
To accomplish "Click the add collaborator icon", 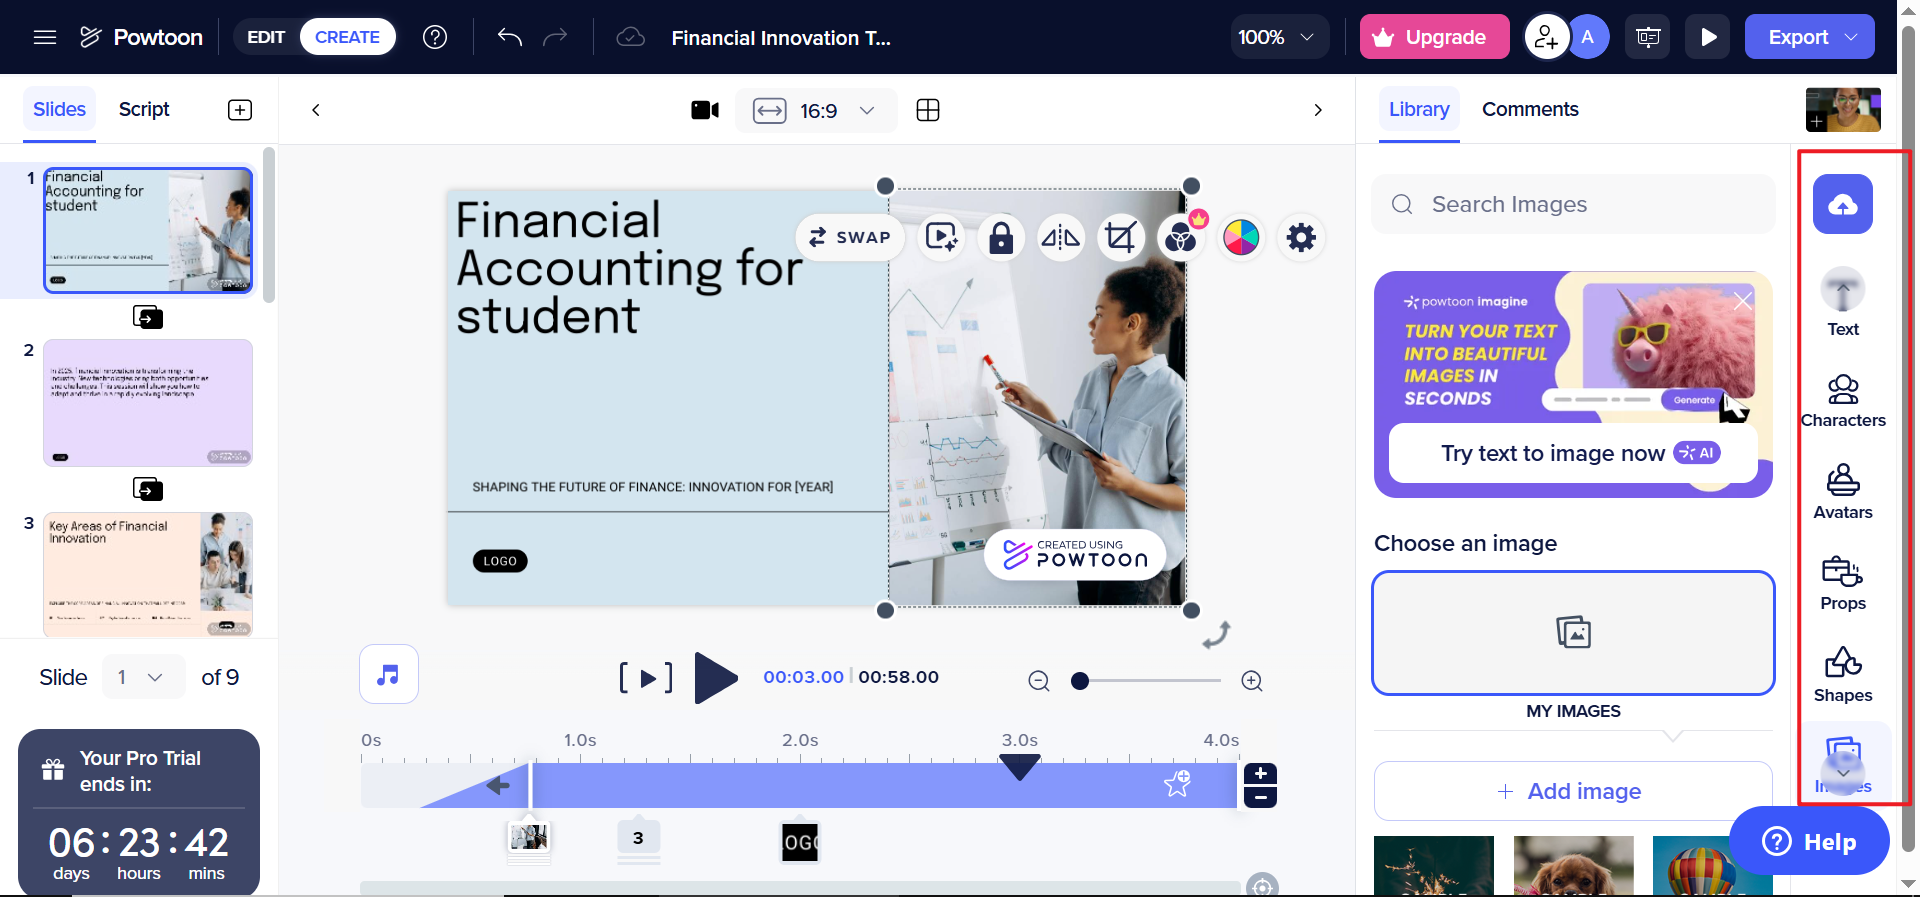I will [1546, 37].
